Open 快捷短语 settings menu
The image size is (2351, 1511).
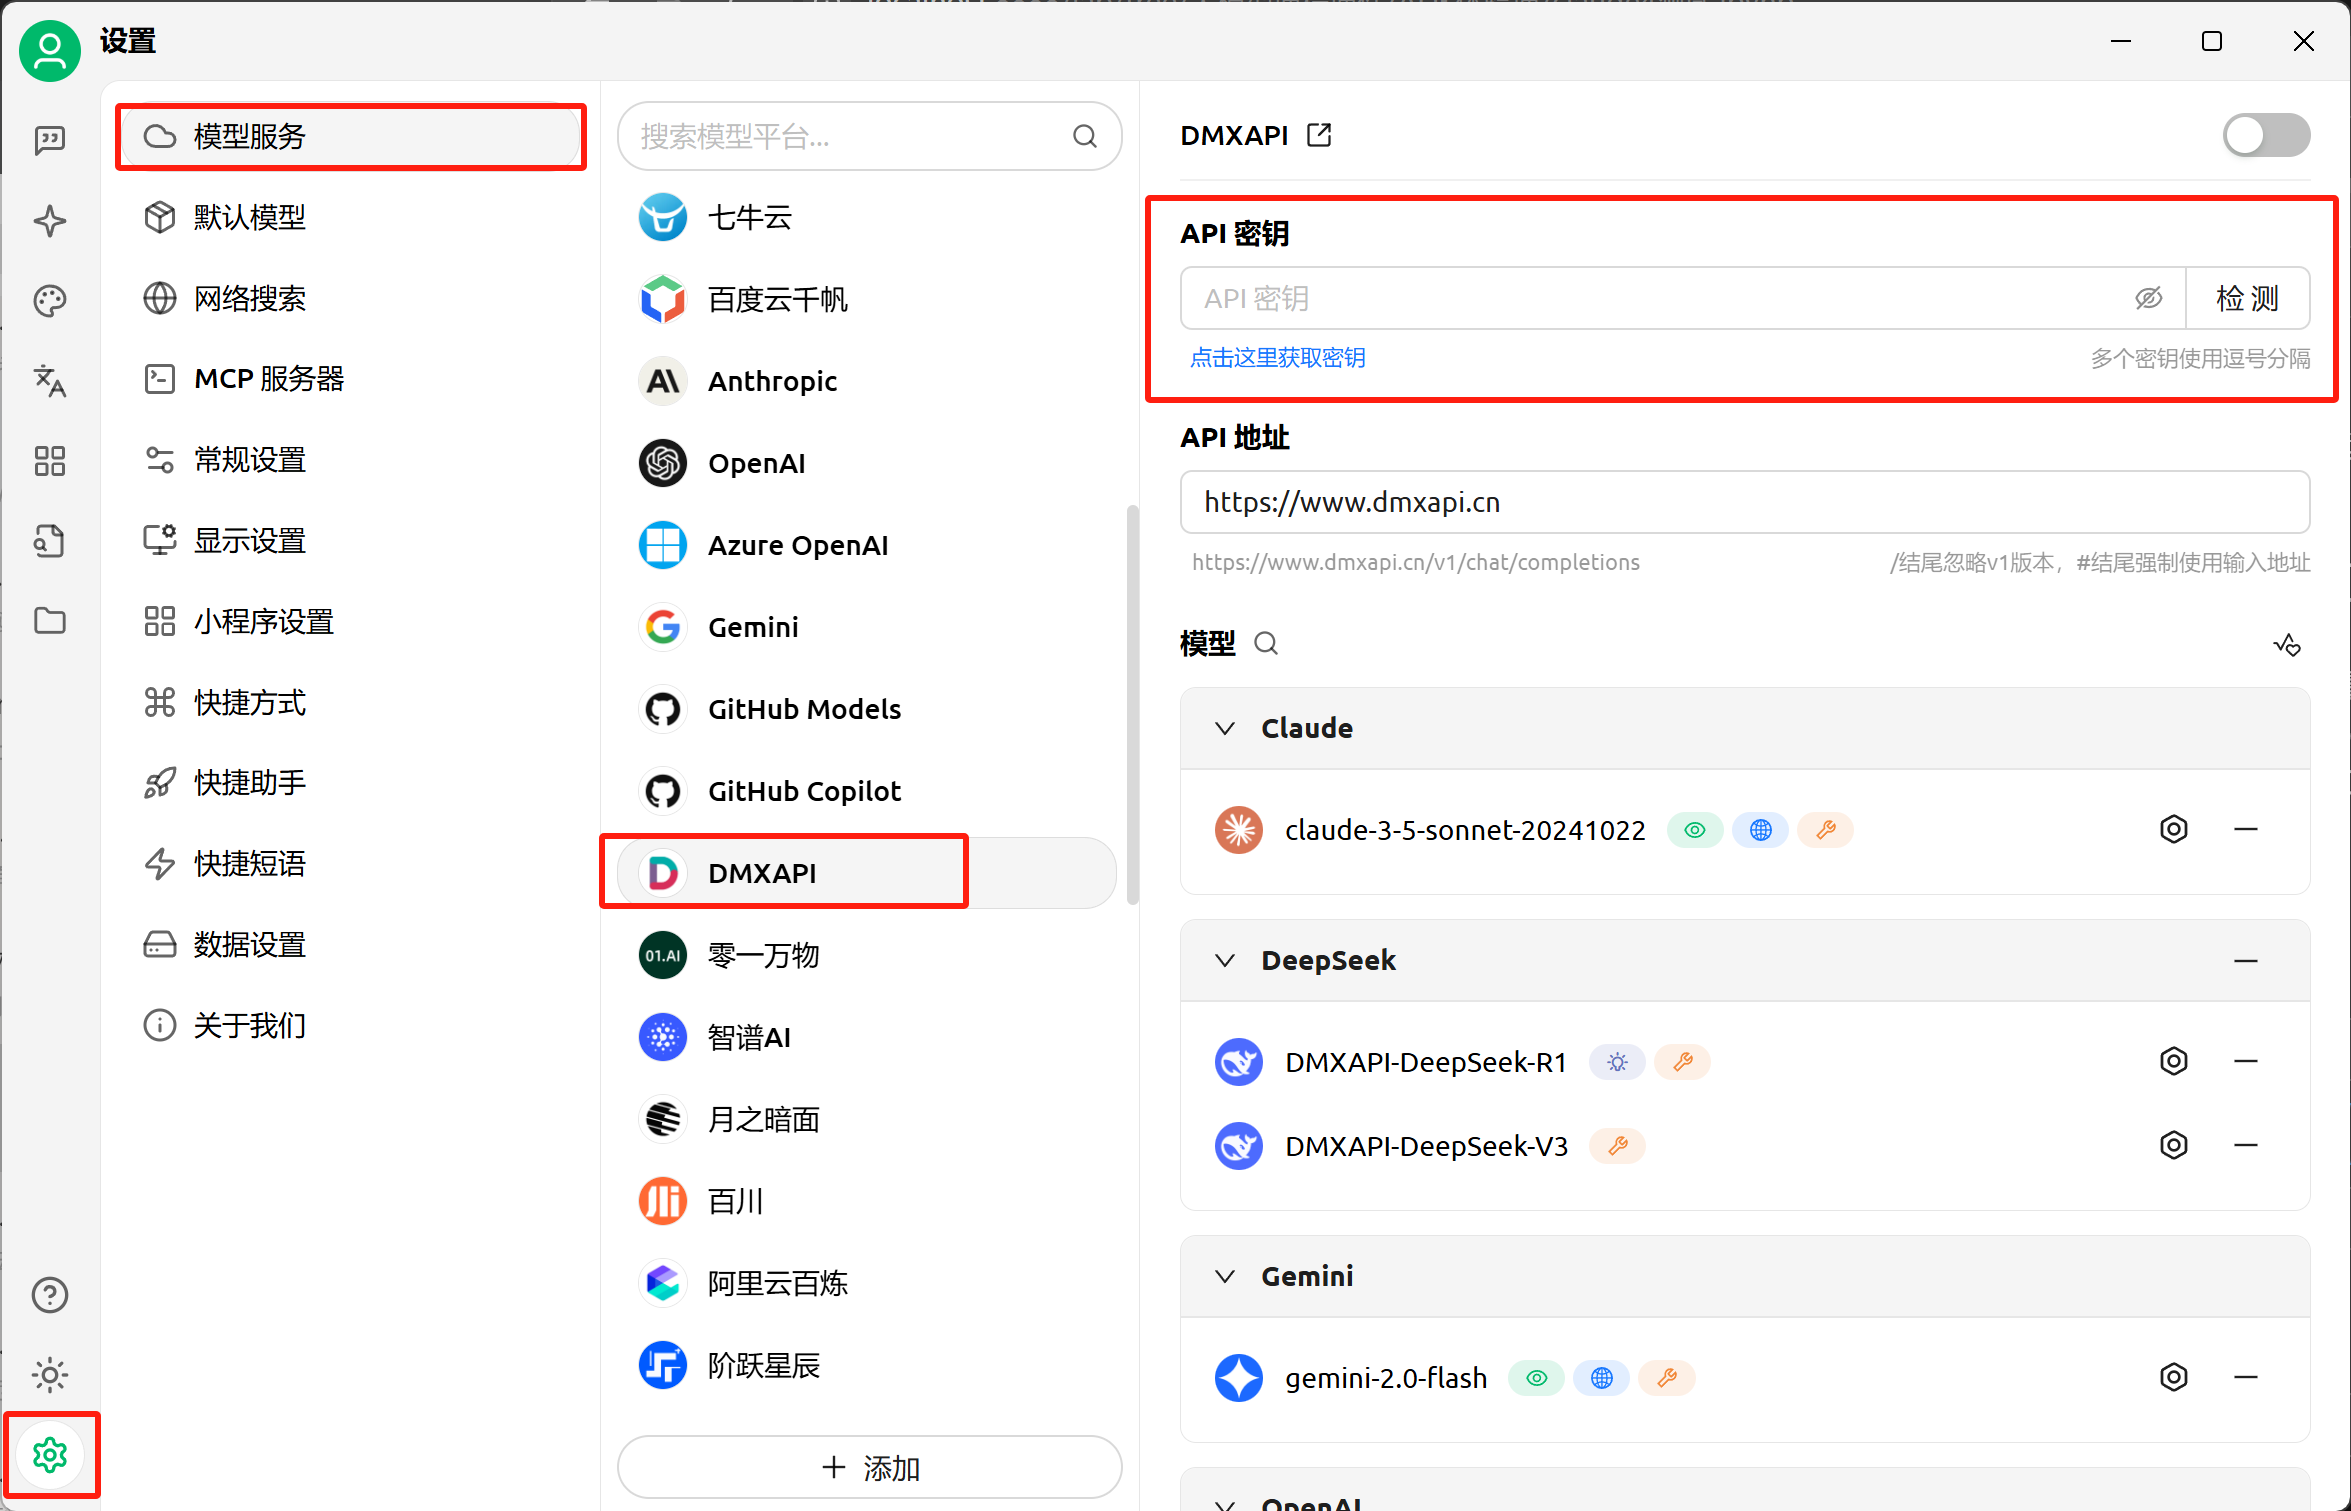pyautogui.click(x=350, y=864)
